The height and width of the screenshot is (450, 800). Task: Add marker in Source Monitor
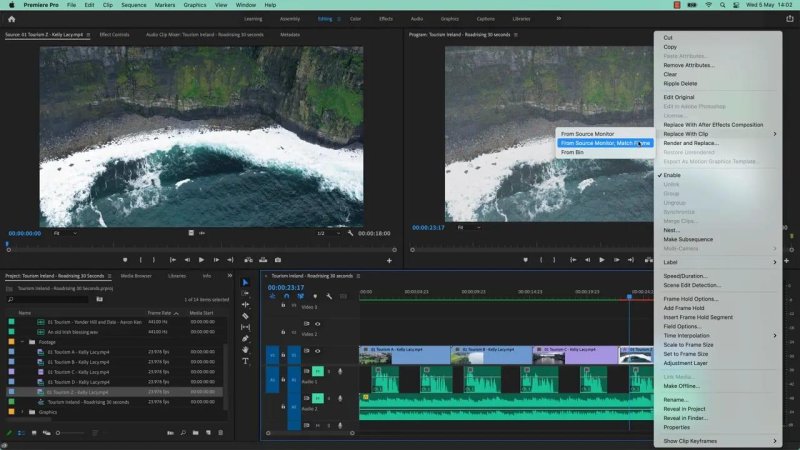pos(125,260)
